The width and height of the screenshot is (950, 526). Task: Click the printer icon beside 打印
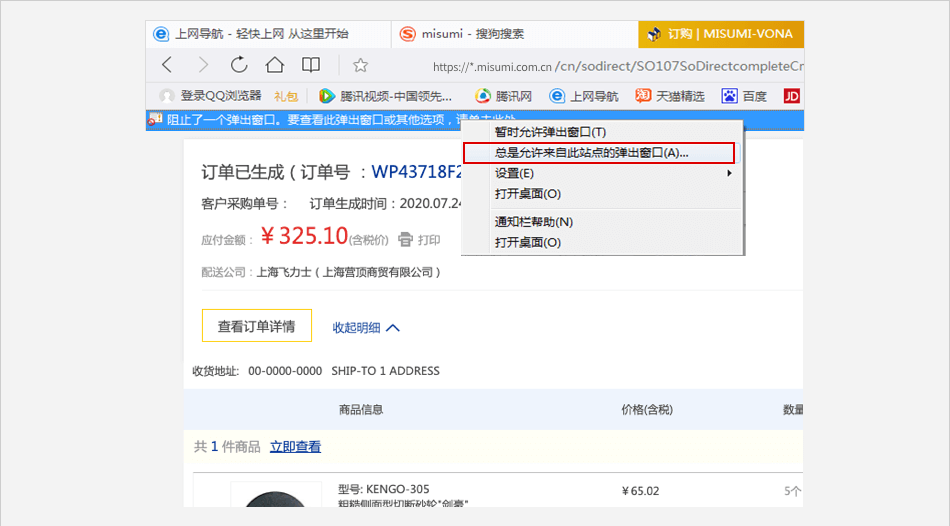[x=406, y=239]
